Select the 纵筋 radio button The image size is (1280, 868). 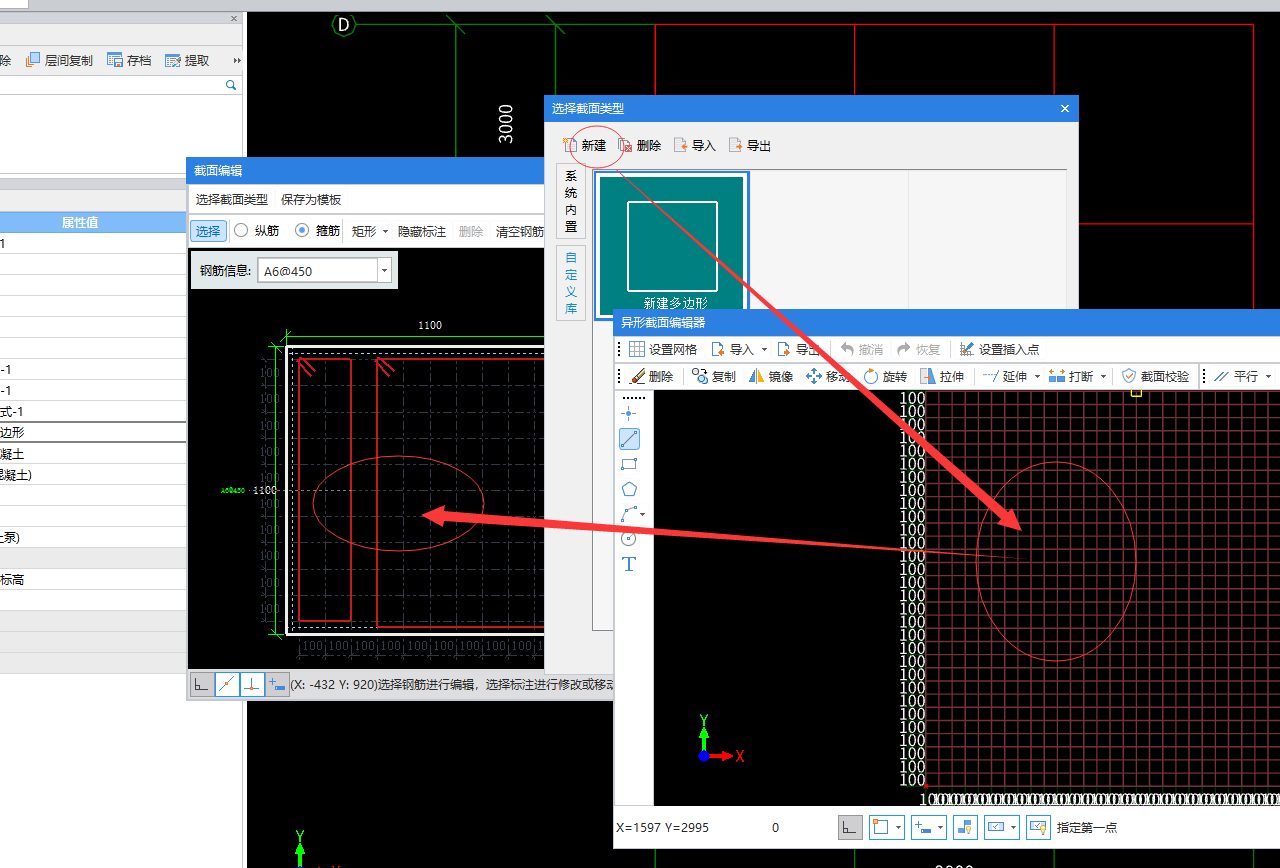241,230
